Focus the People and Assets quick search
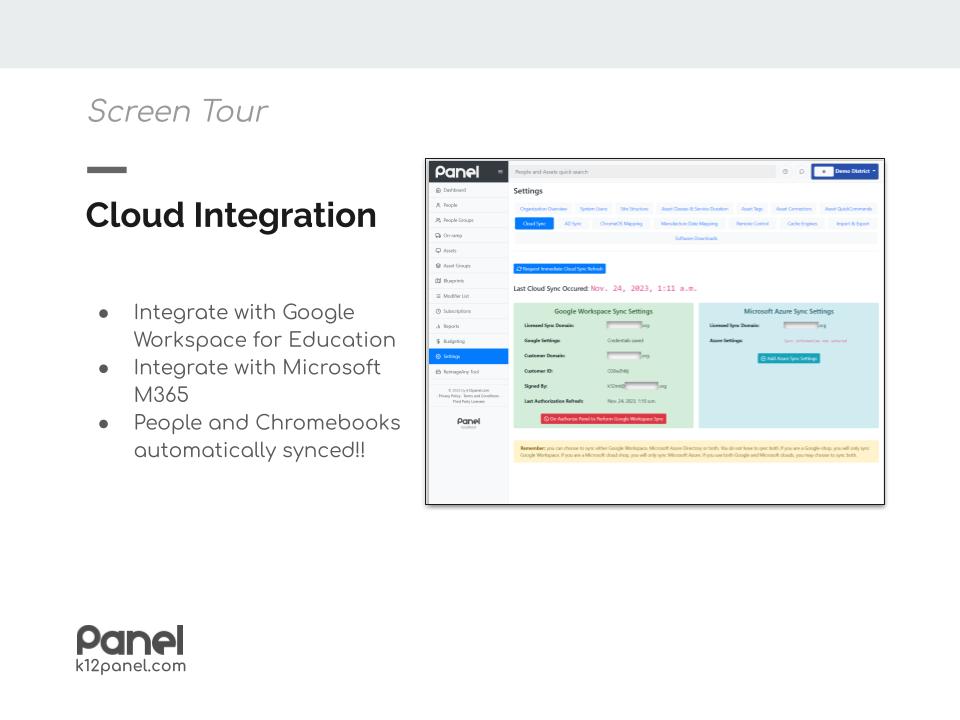The height and width of the screenshot is (720, 960). click(643, 172)
